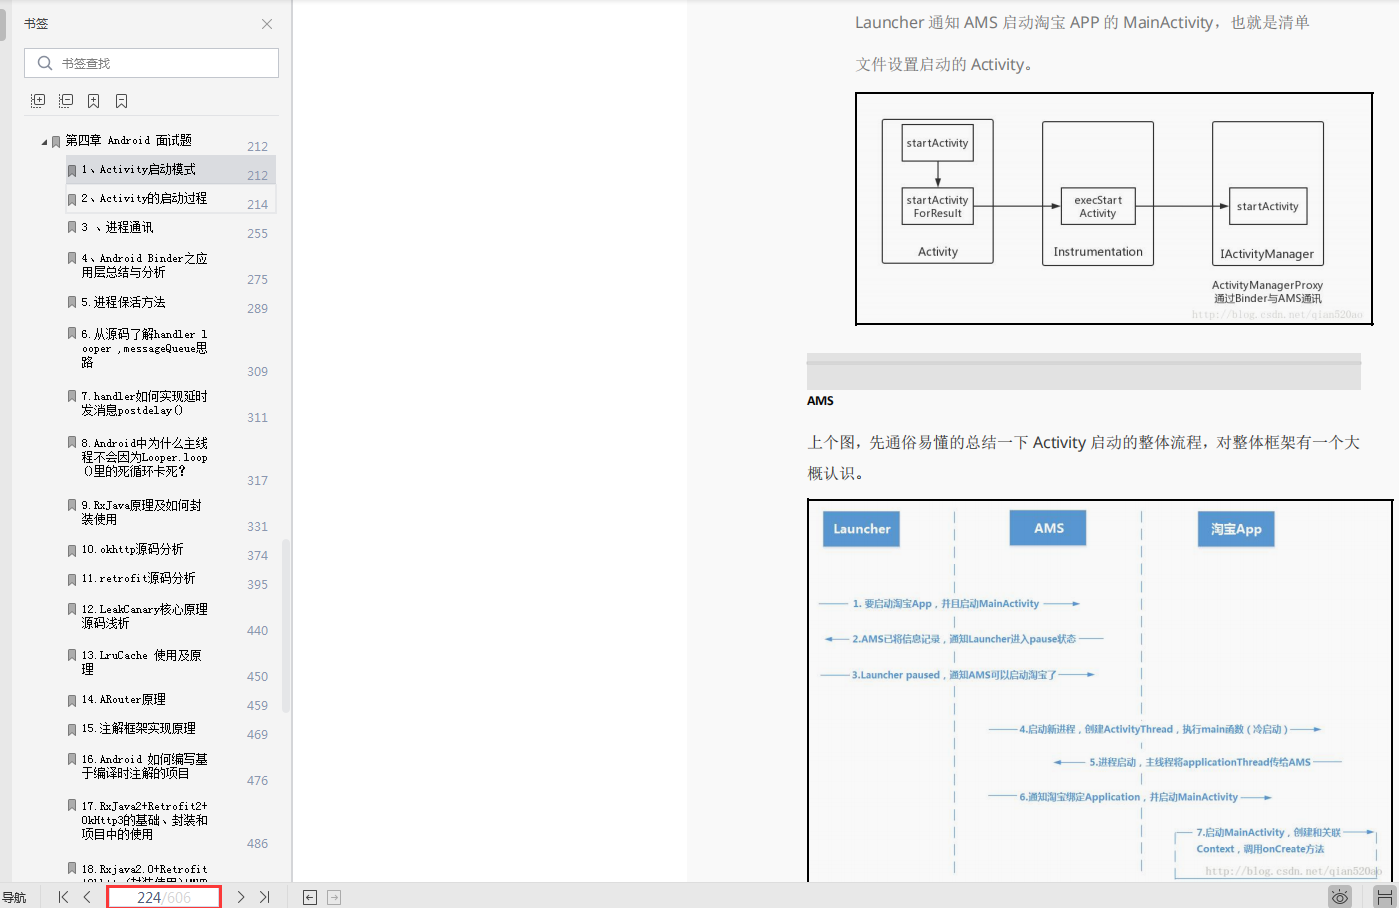Open bookmark 第四章 Android 面试题
This screenshot has height=908, width=1399.
coord(128,141)
